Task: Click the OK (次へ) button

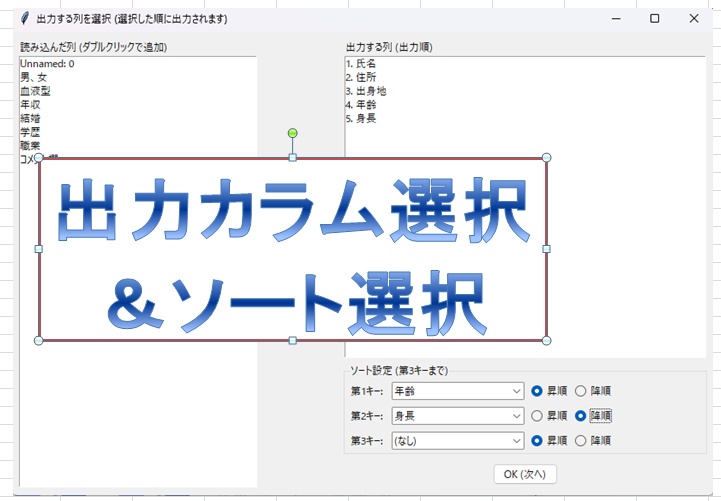Action: coord(525,474)
